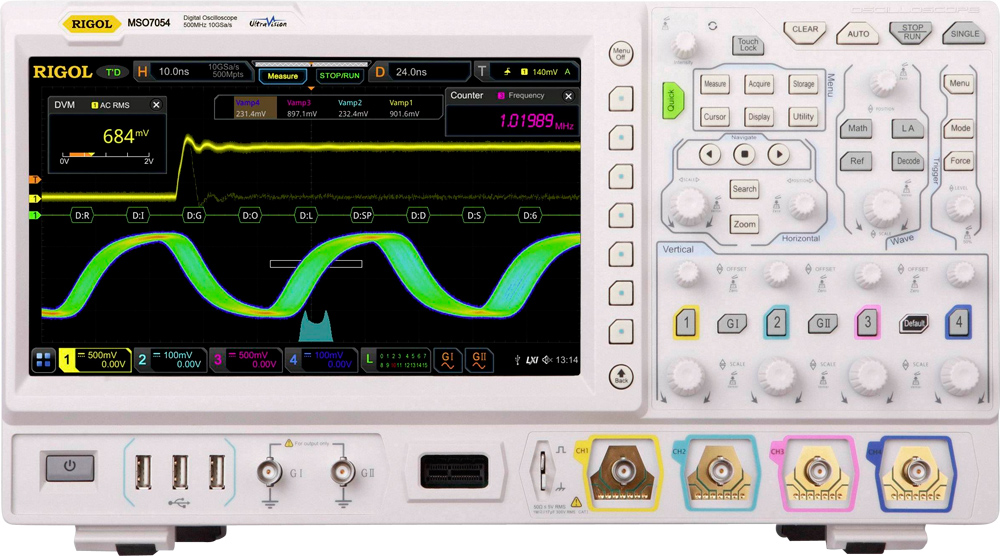Tap the beeper sound icon beside the clock
The image size is (1000, 556).
(547, 360)
